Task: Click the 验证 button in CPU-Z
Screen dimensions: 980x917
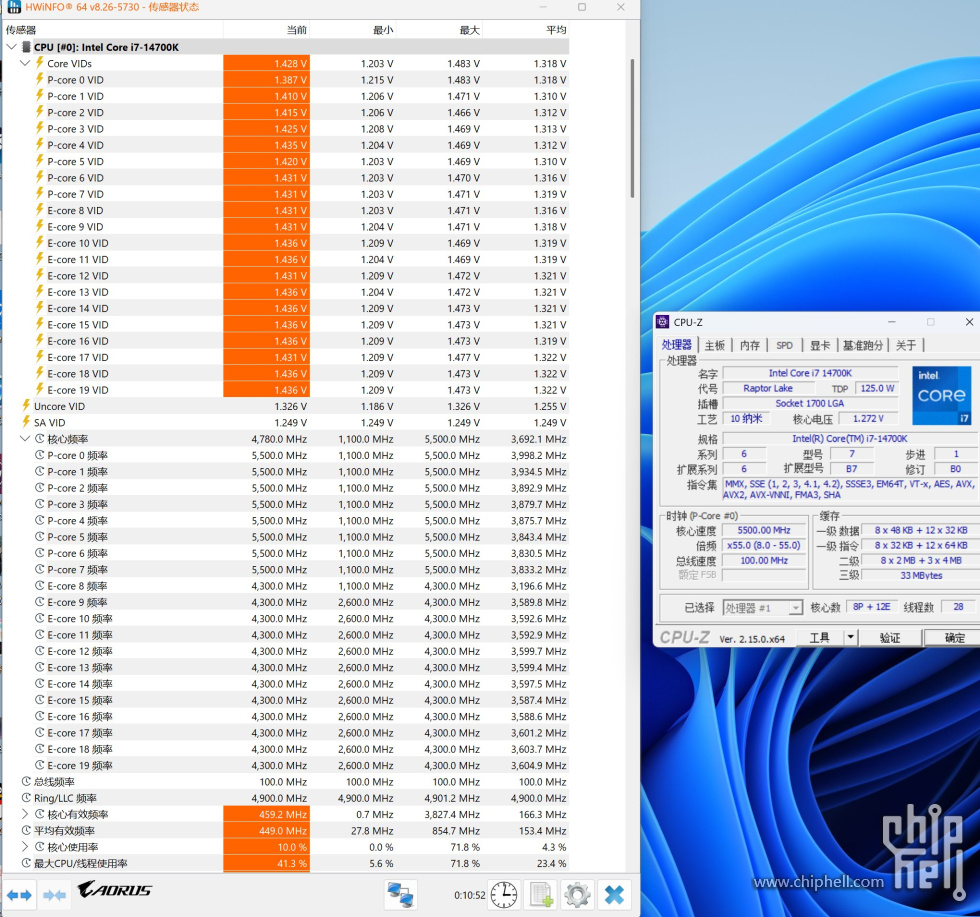Action: point(889,638)
